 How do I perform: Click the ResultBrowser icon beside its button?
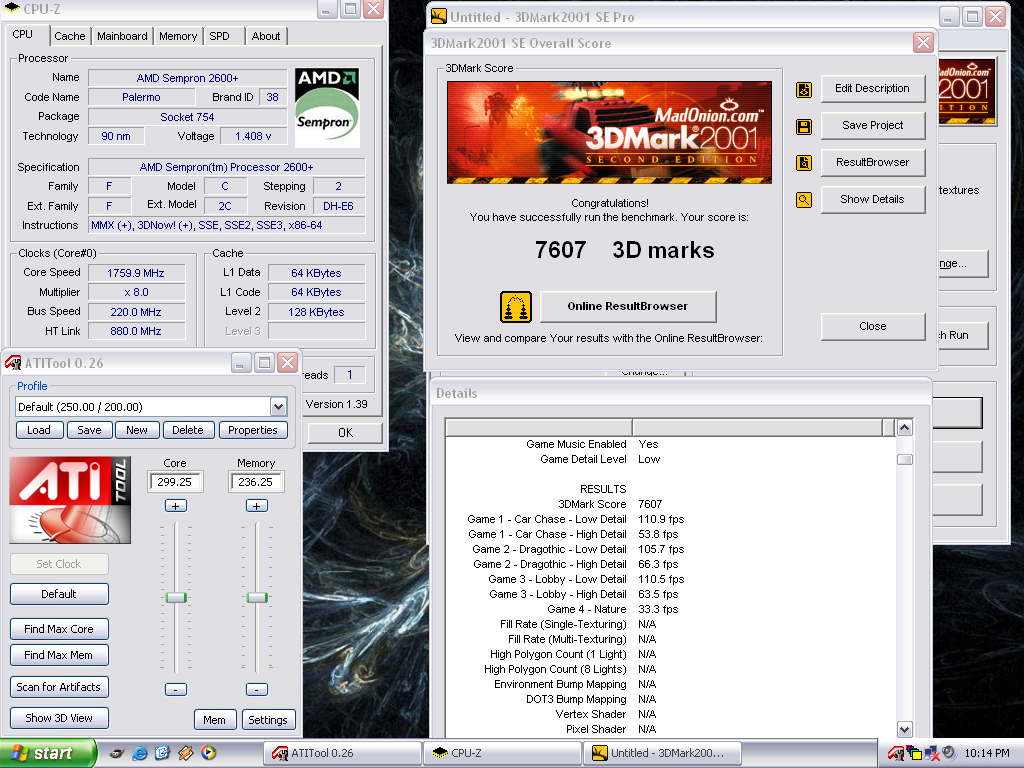tap(804, 163)
